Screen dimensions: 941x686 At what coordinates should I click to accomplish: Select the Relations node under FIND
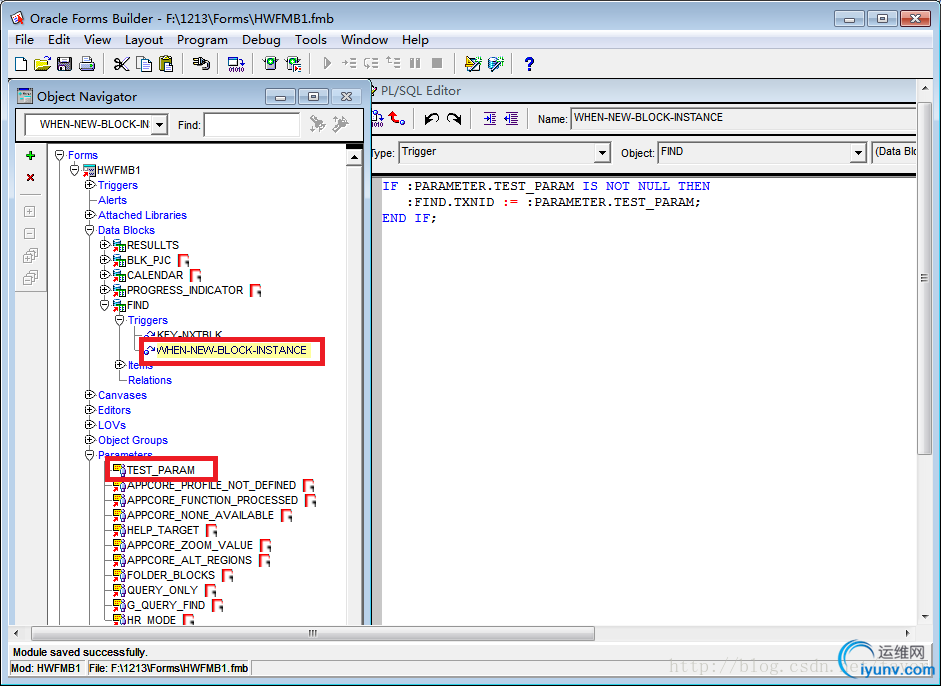pos(149,380)
